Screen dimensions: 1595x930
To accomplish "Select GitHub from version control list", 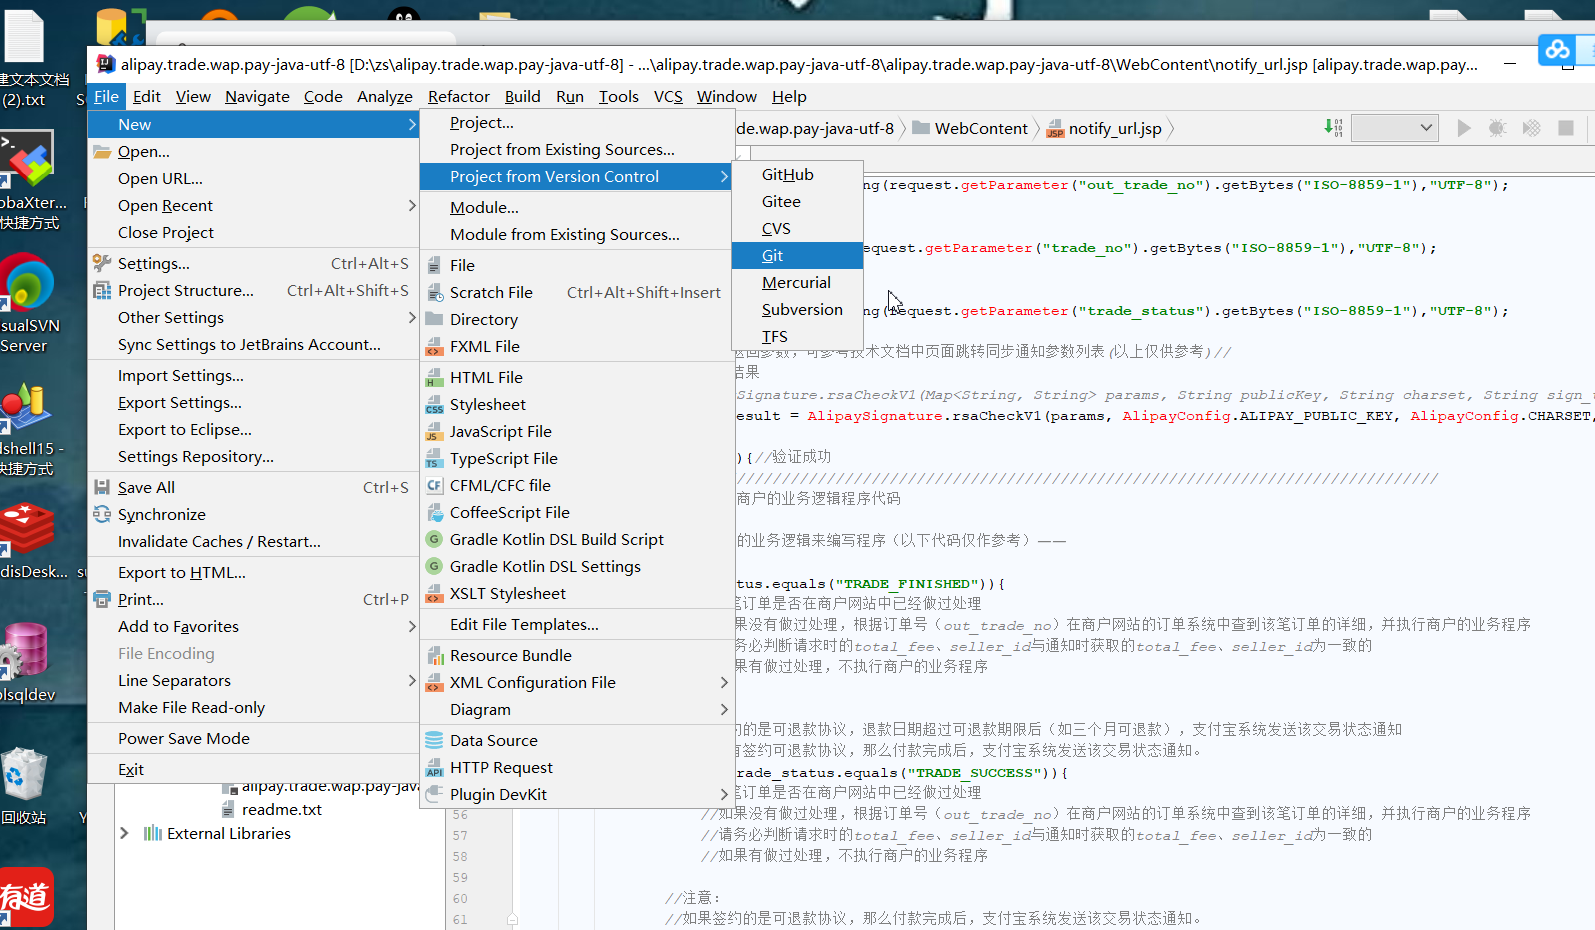I will 797,174.
